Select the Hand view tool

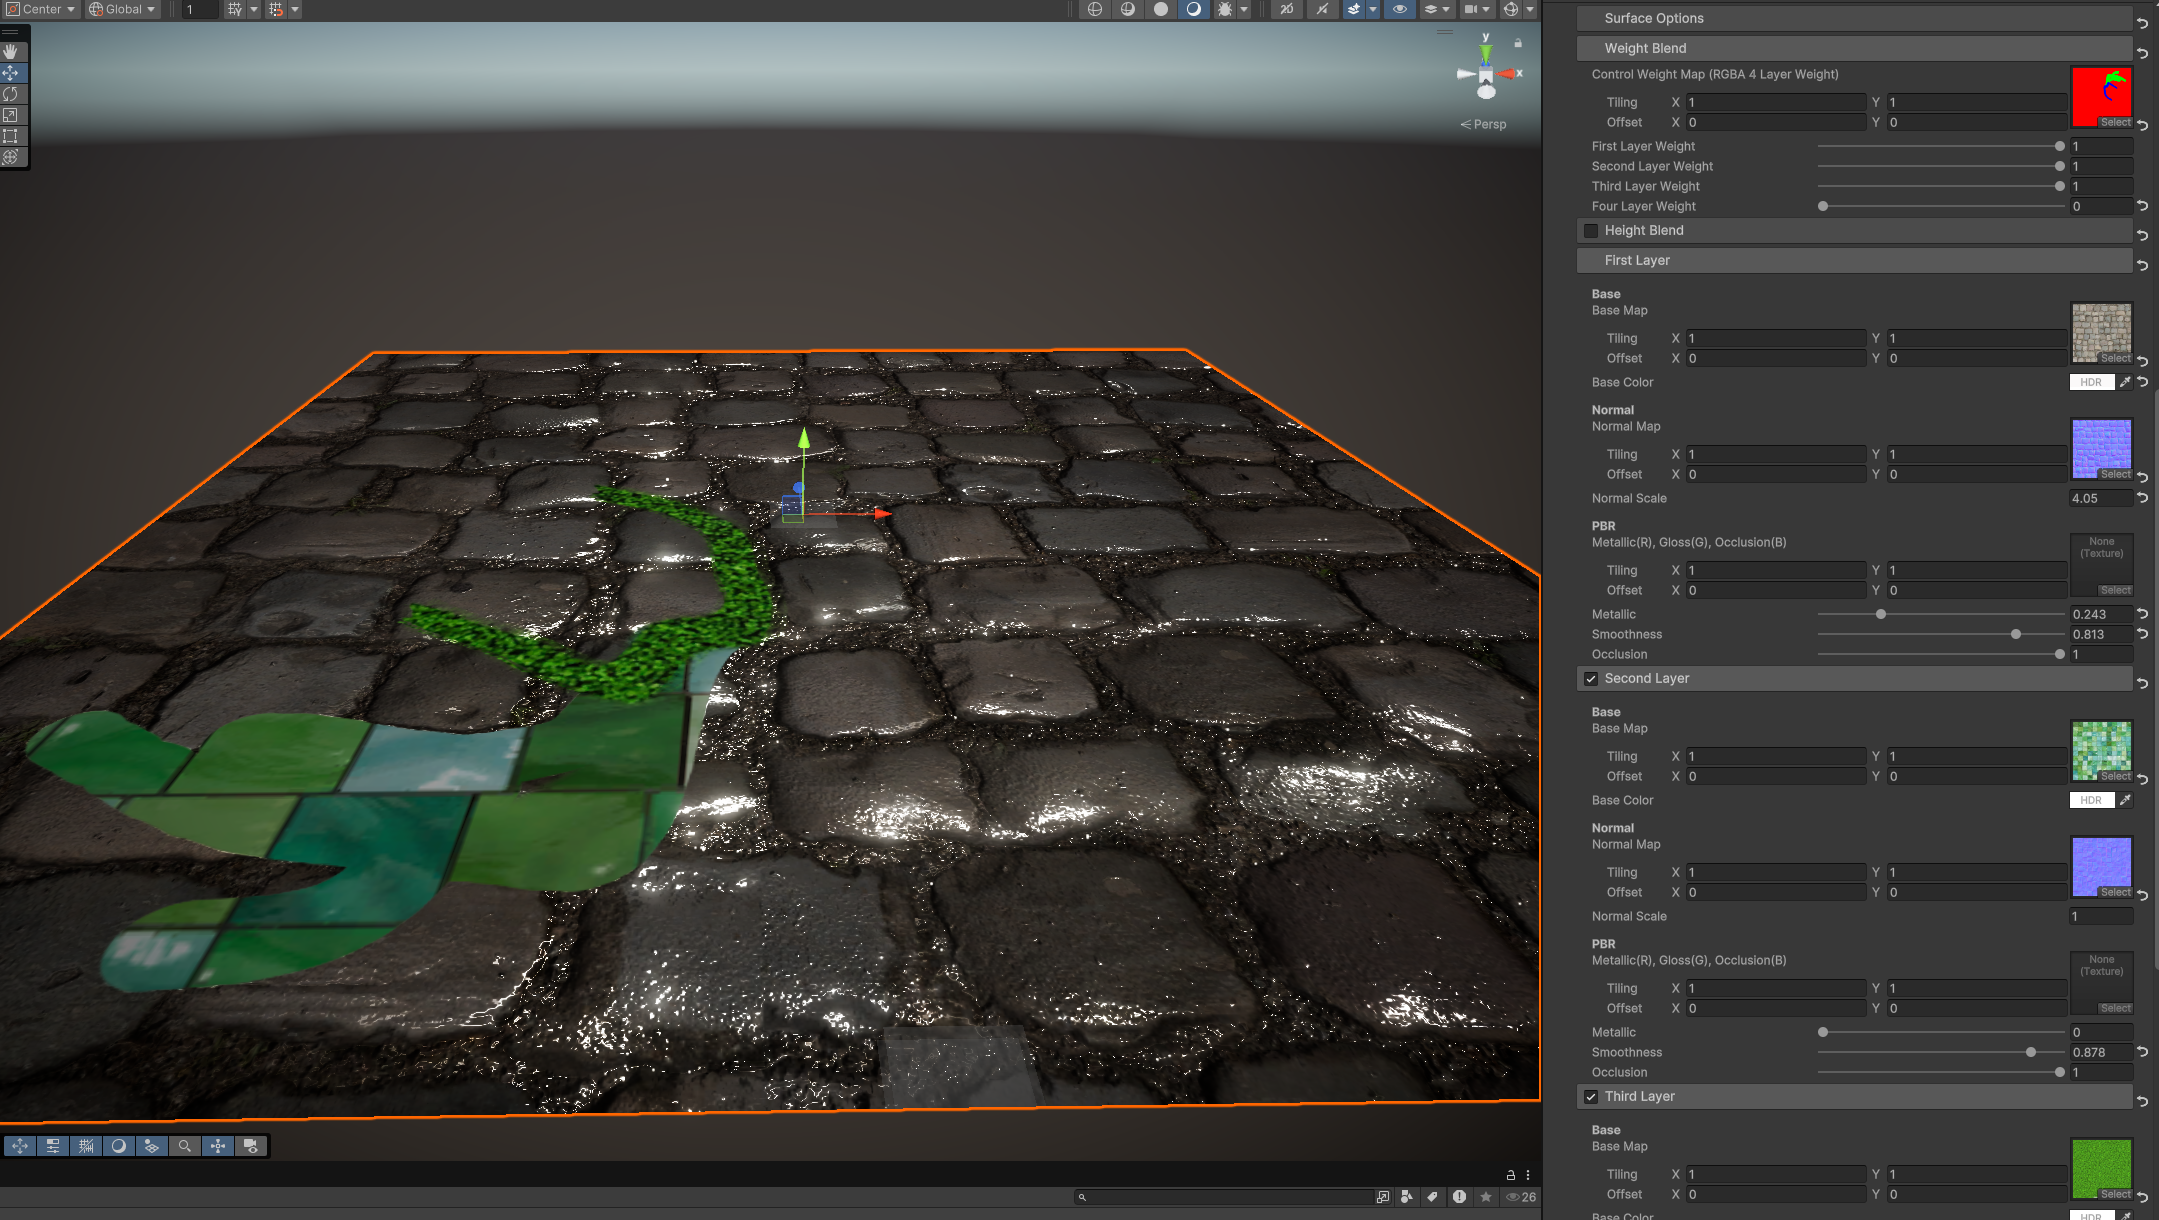11,51
